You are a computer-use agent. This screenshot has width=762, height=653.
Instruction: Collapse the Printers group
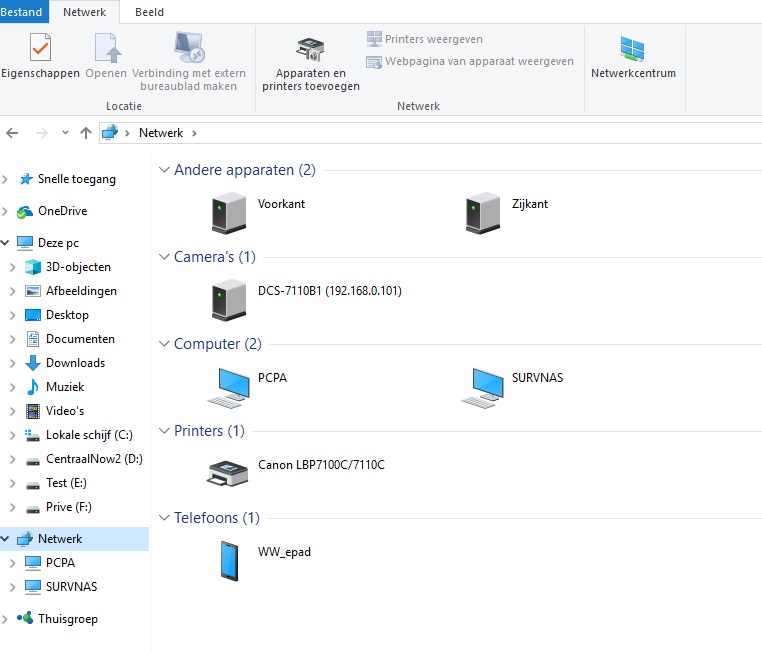coord(164,430)
